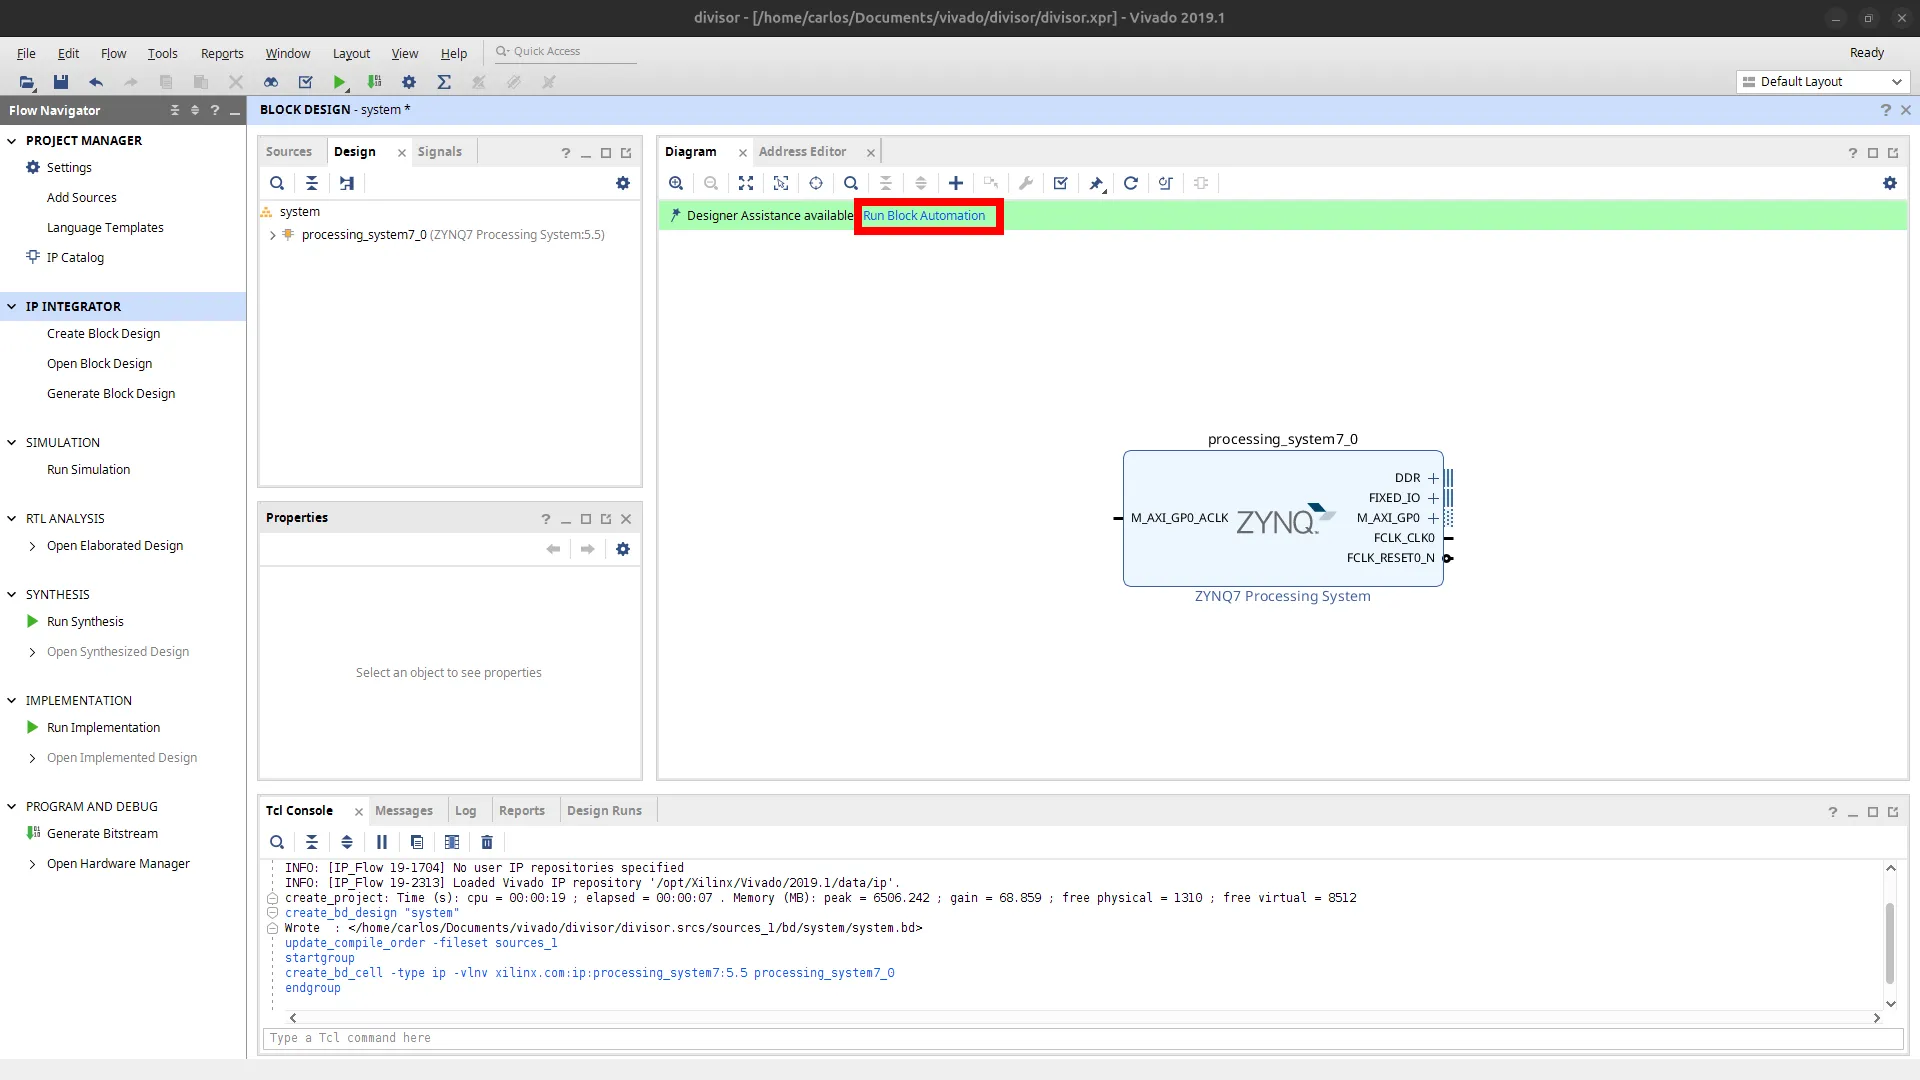Click Run Synthesis
This screenshot has width=1920, height=1080.
tap(85, 622)
